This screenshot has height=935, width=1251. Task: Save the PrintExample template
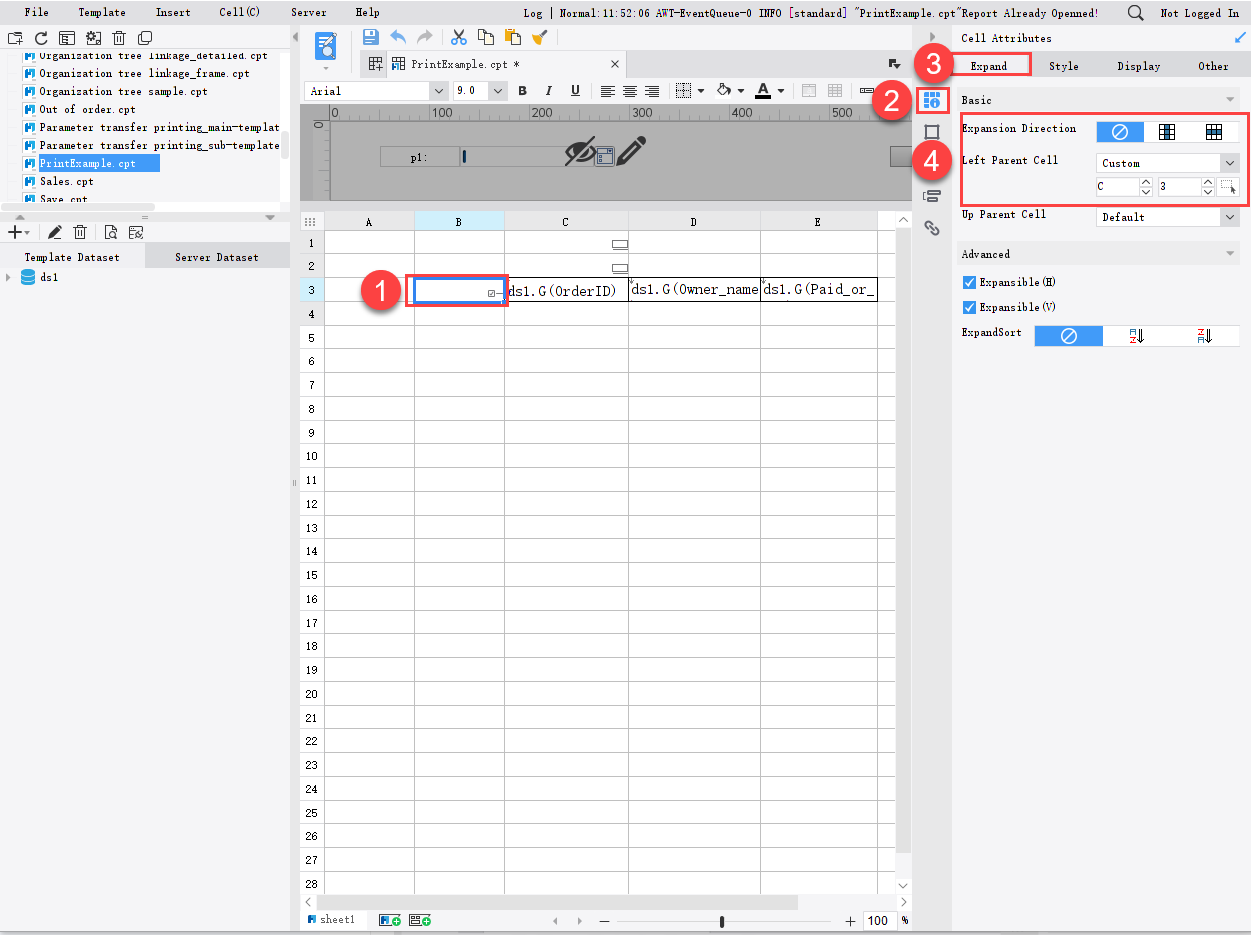coord(370,36)
